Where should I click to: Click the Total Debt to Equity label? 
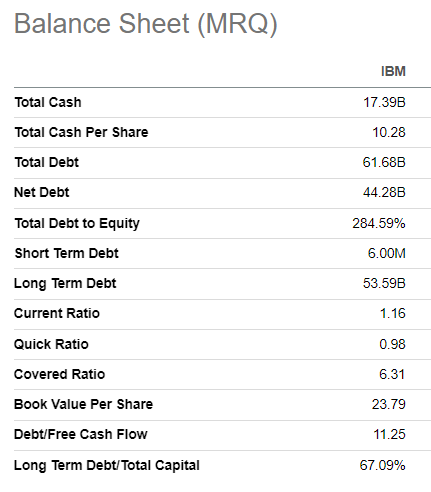pos(77,223)
